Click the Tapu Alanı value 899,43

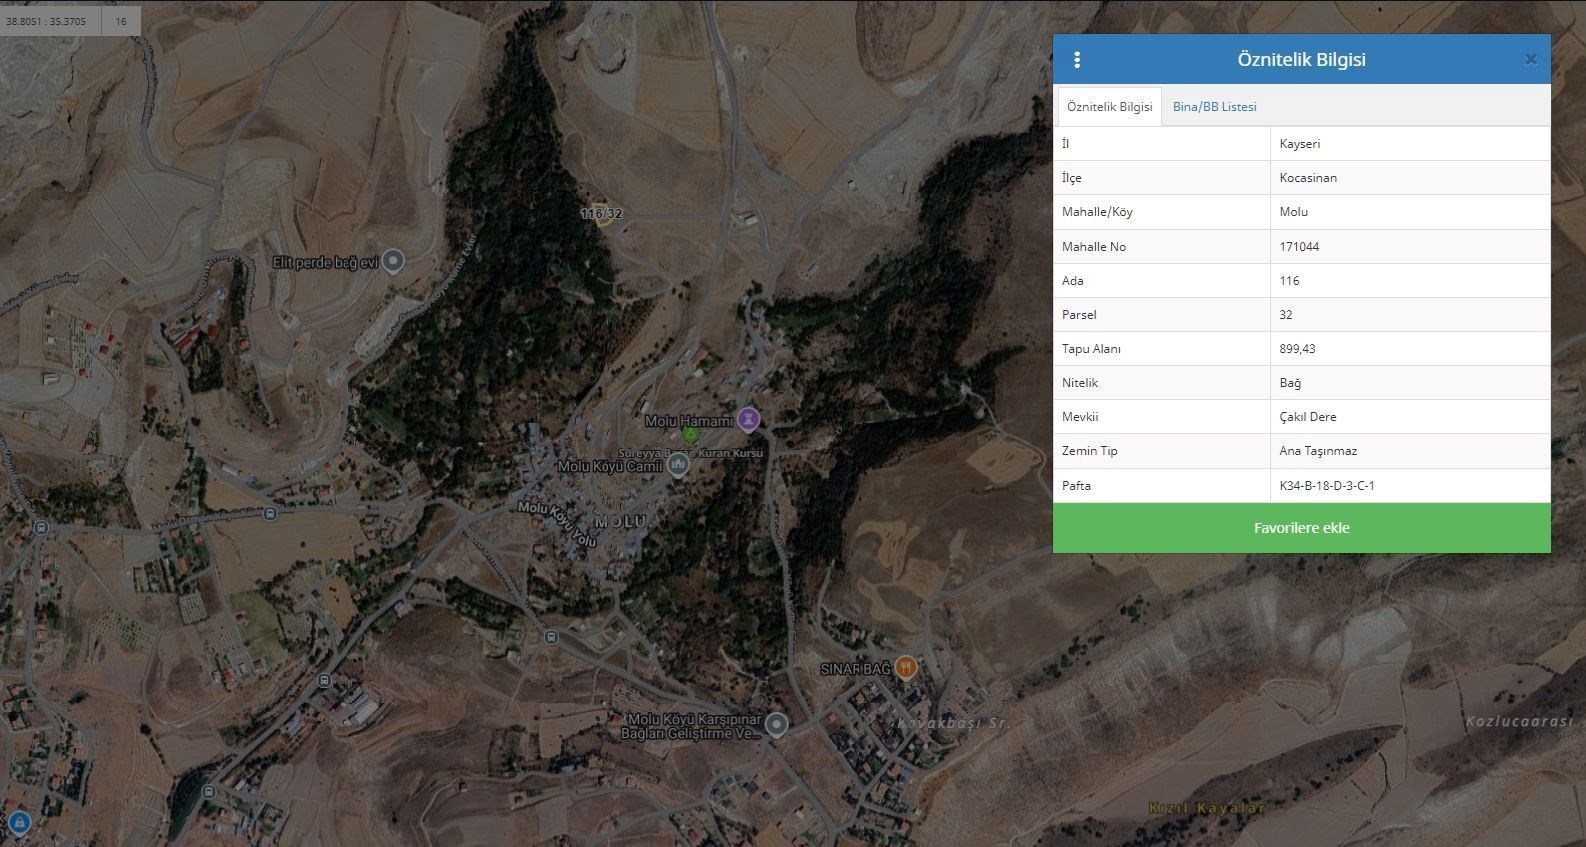coord(1297,349)
